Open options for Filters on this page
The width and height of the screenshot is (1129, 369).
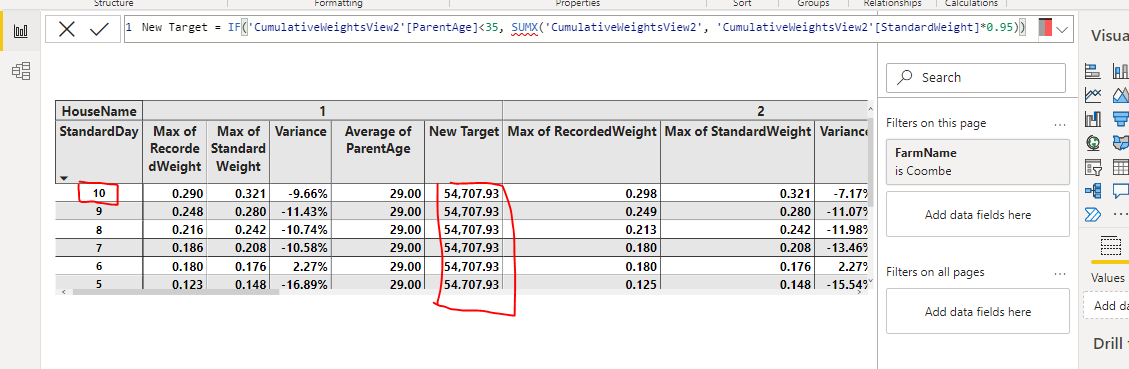1059,124
